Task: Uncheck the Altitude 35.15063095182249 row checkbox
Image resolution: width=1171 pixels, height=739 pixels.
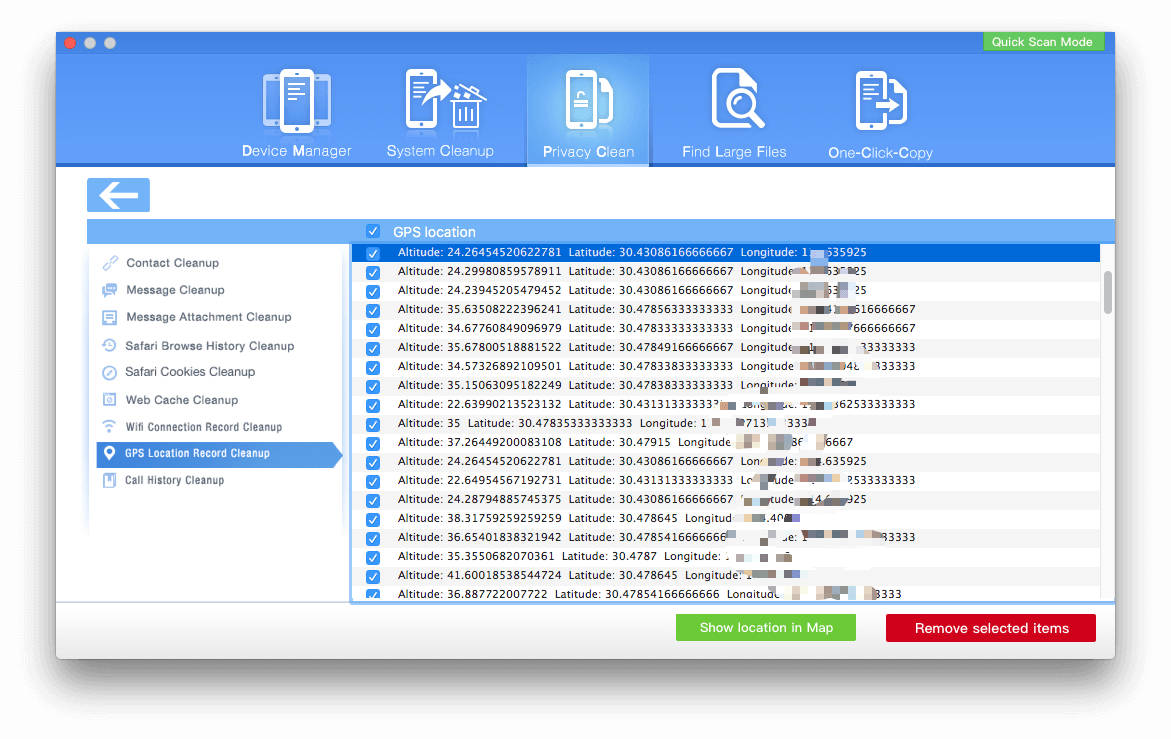Action: coord(373,387)
